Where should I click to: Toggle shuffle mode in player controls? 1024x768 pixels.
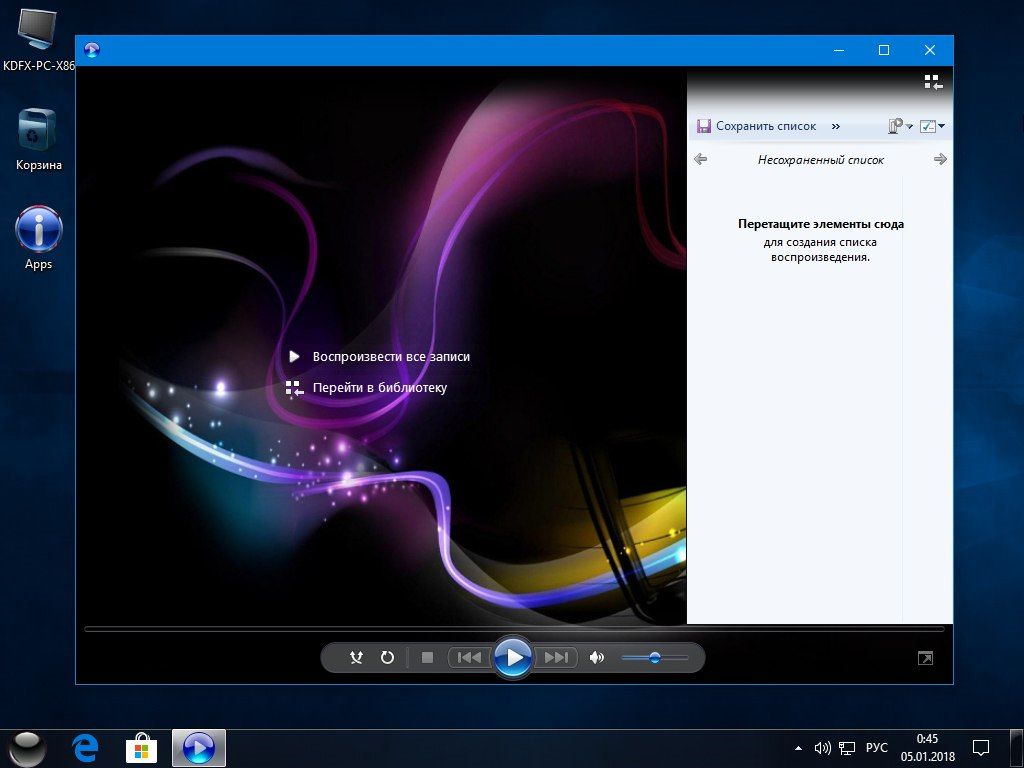357,658
